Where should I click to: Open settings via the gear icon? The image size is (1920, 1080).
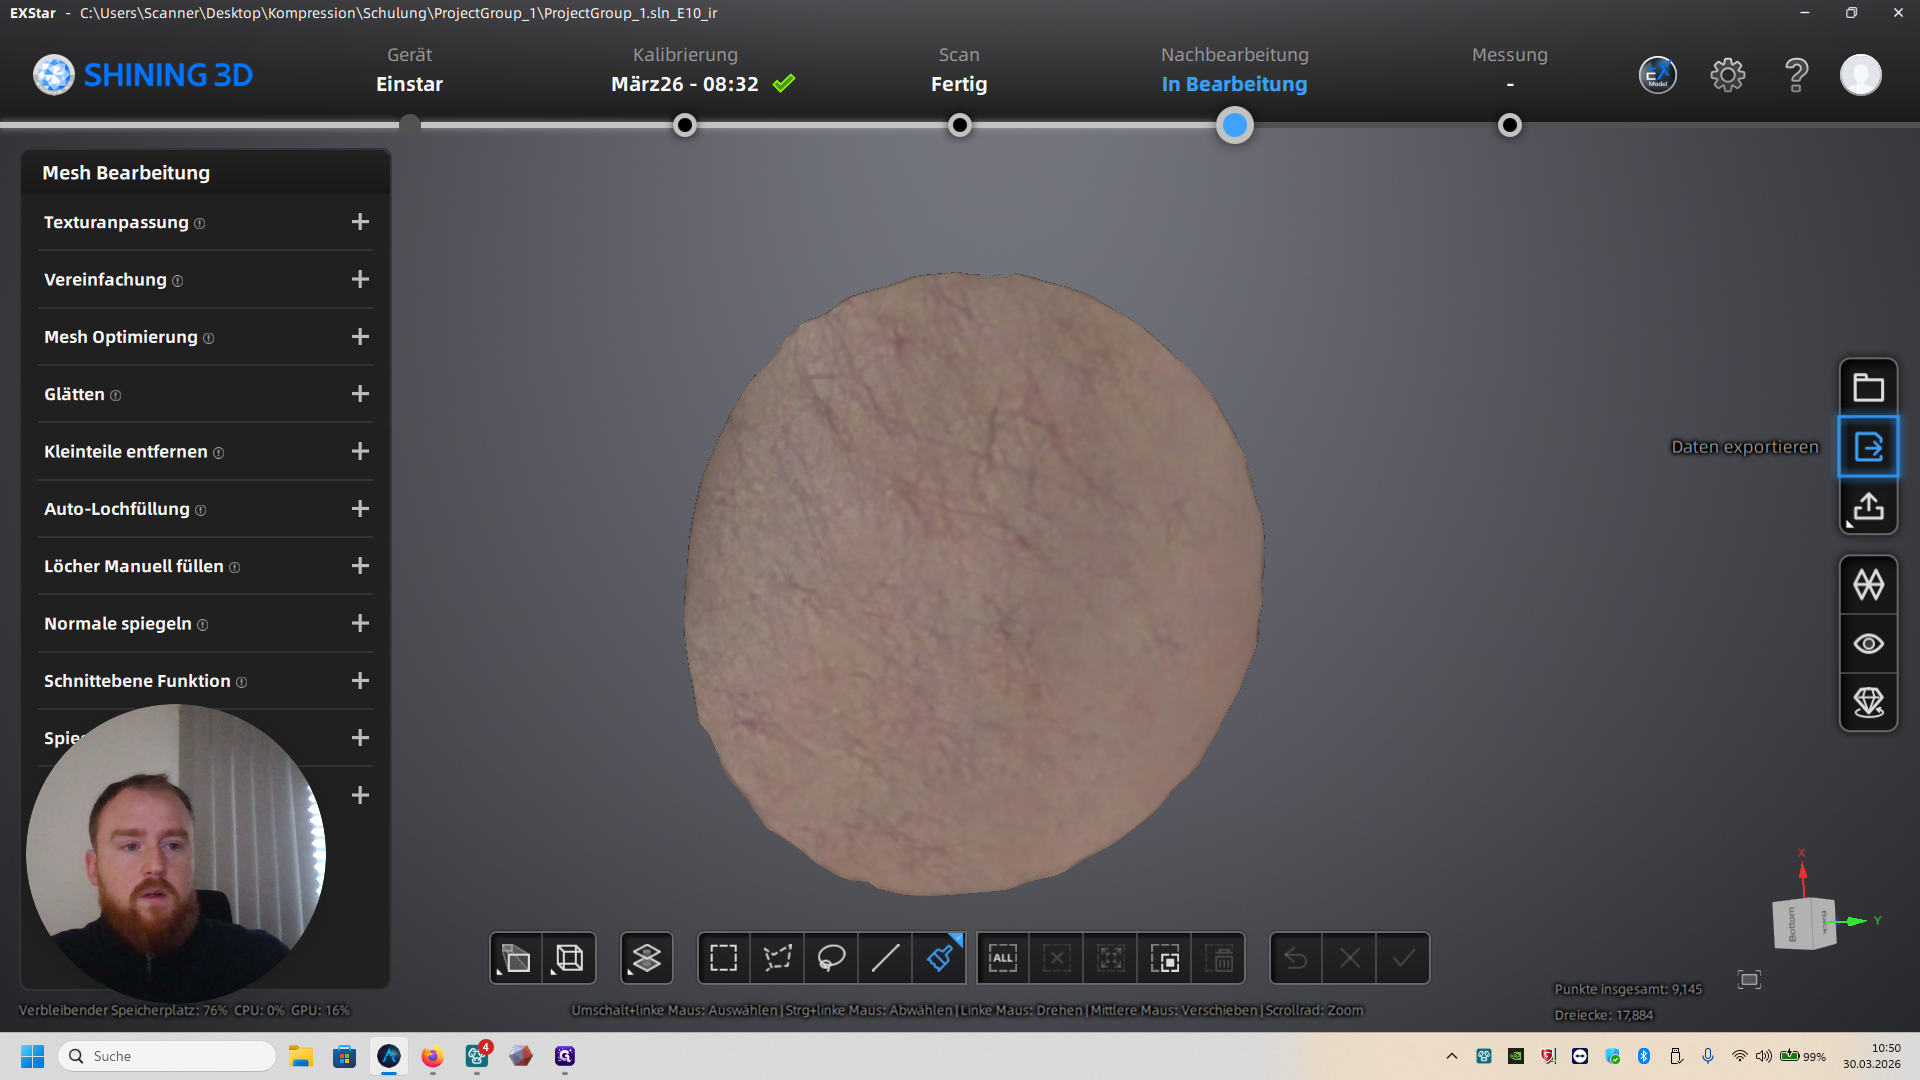click(1727, 75)
